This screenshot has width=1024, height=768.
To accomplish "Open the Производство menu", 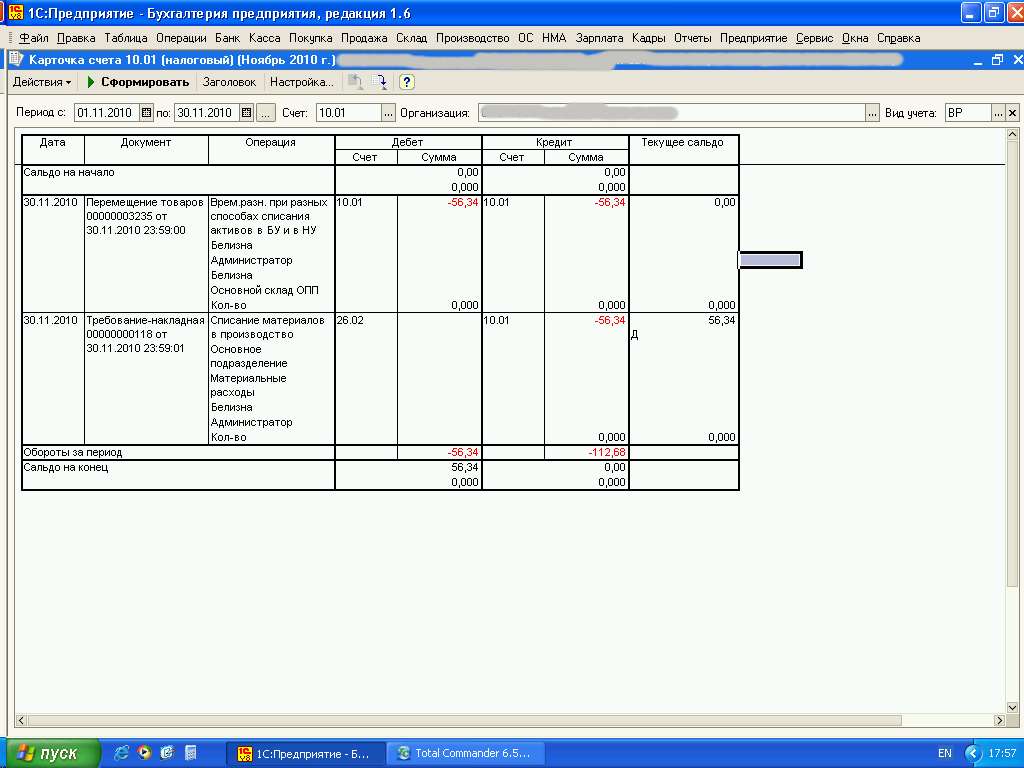I will (x=472, y=38).
